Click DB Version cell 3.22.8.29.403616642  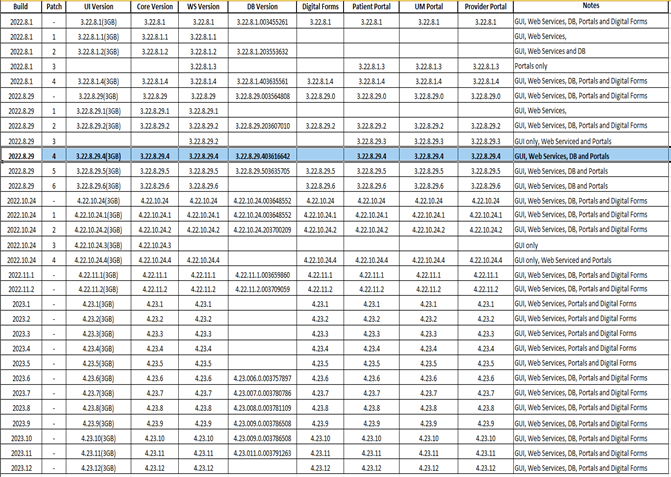262,157
